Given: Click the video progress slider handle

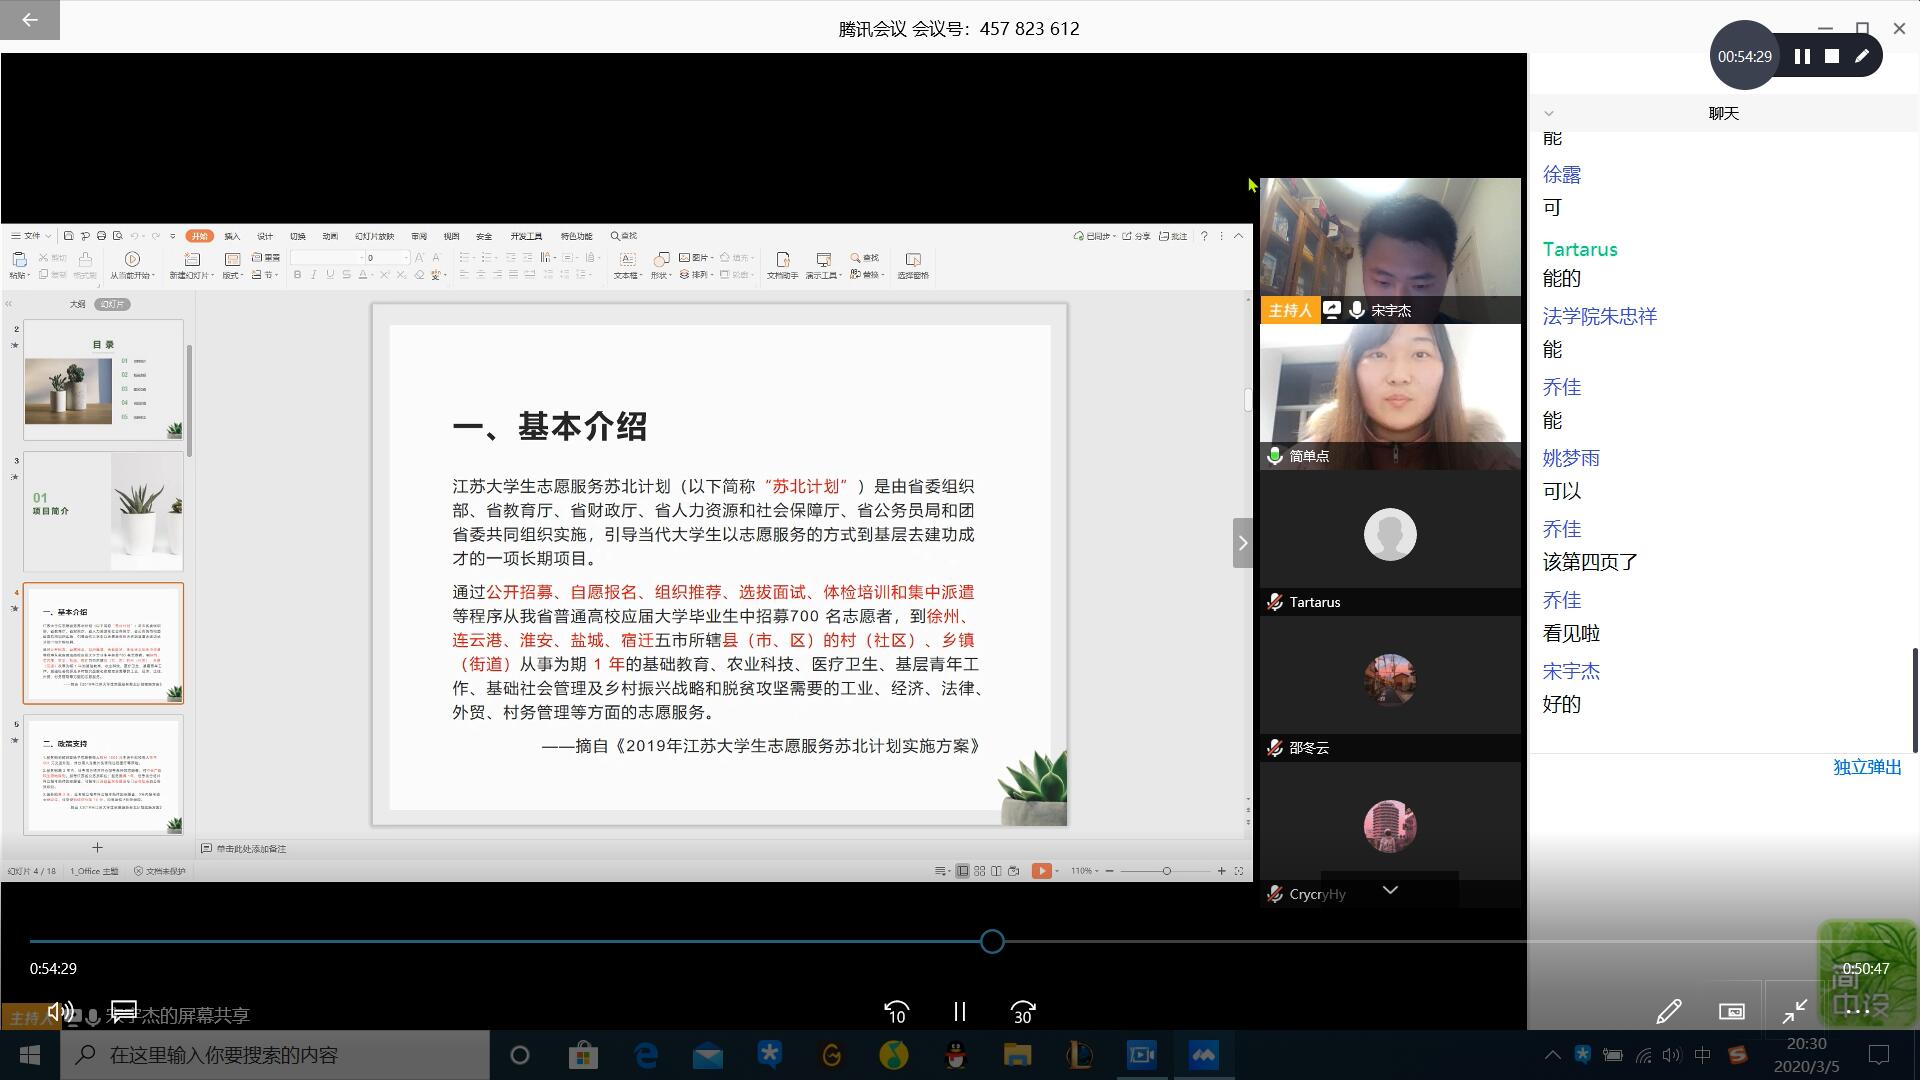Looking at the screenshot, I should pos(992,941).
